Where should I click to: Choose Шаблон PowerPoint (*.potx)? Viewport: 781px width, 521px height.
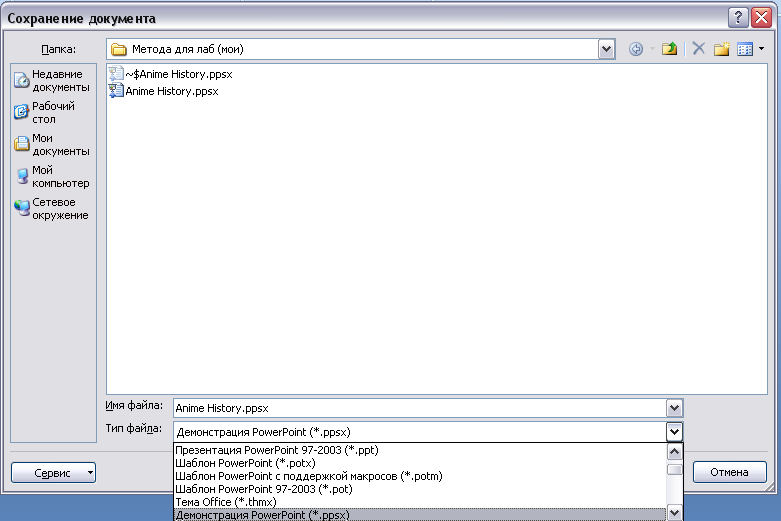tap(420, 463)
